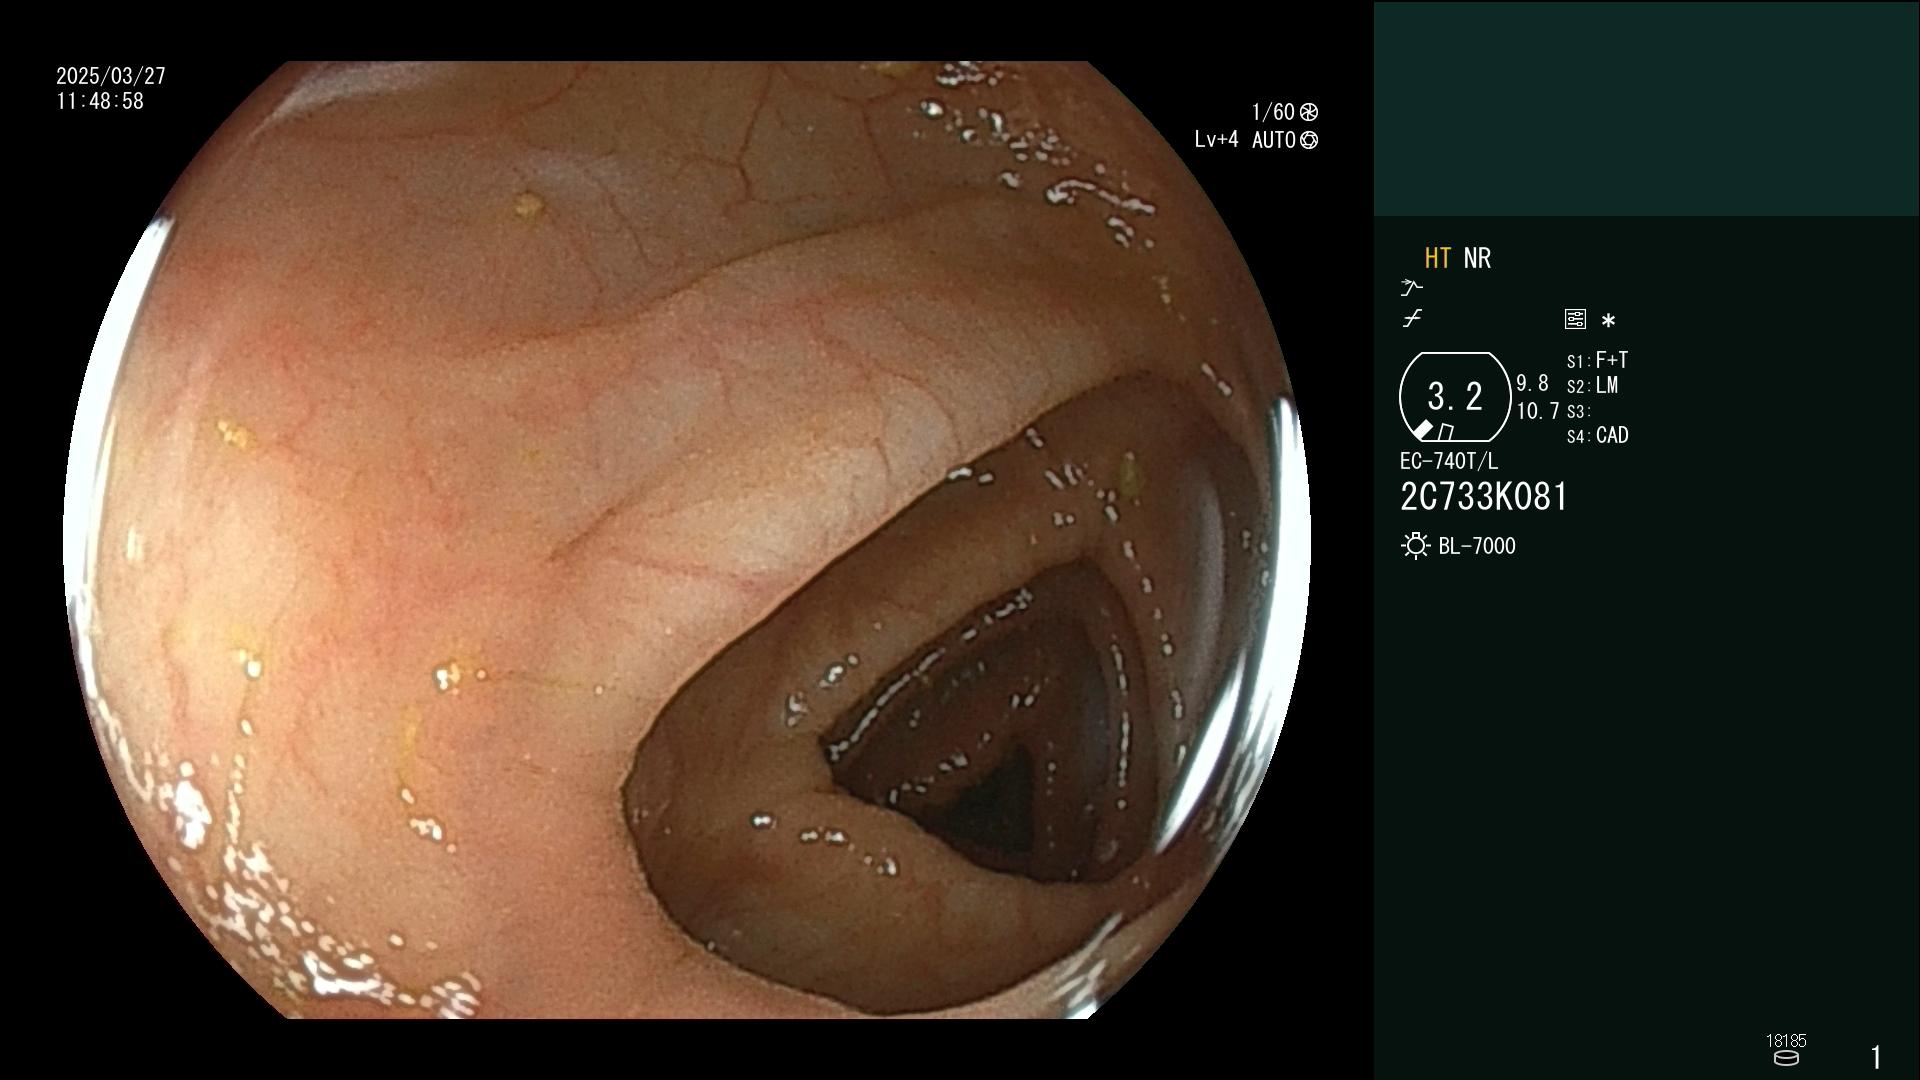1920x1080 pixels.
Task: Click the settings sliders icon
Action: click(x=1575, y=319)
